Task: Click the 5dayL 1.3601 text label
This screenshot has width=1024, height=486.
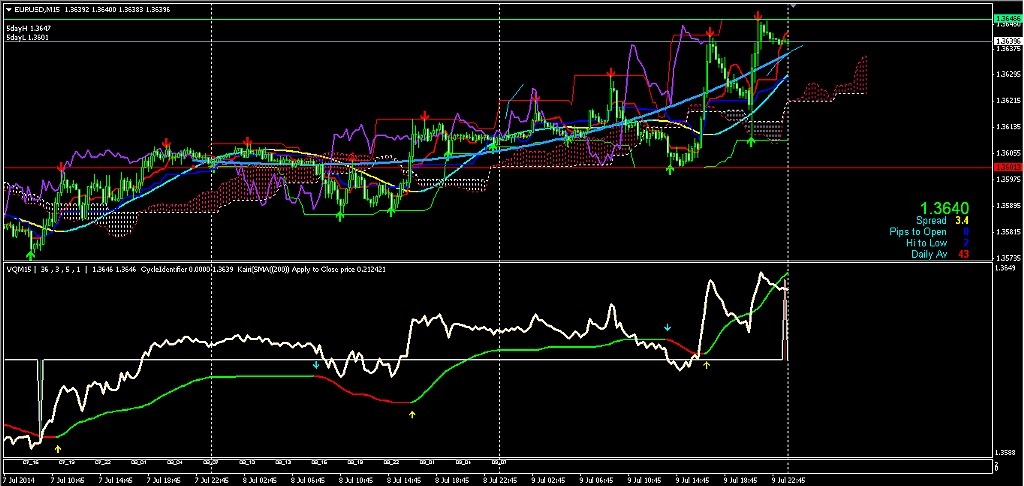Action: click(x=28, y=37)
